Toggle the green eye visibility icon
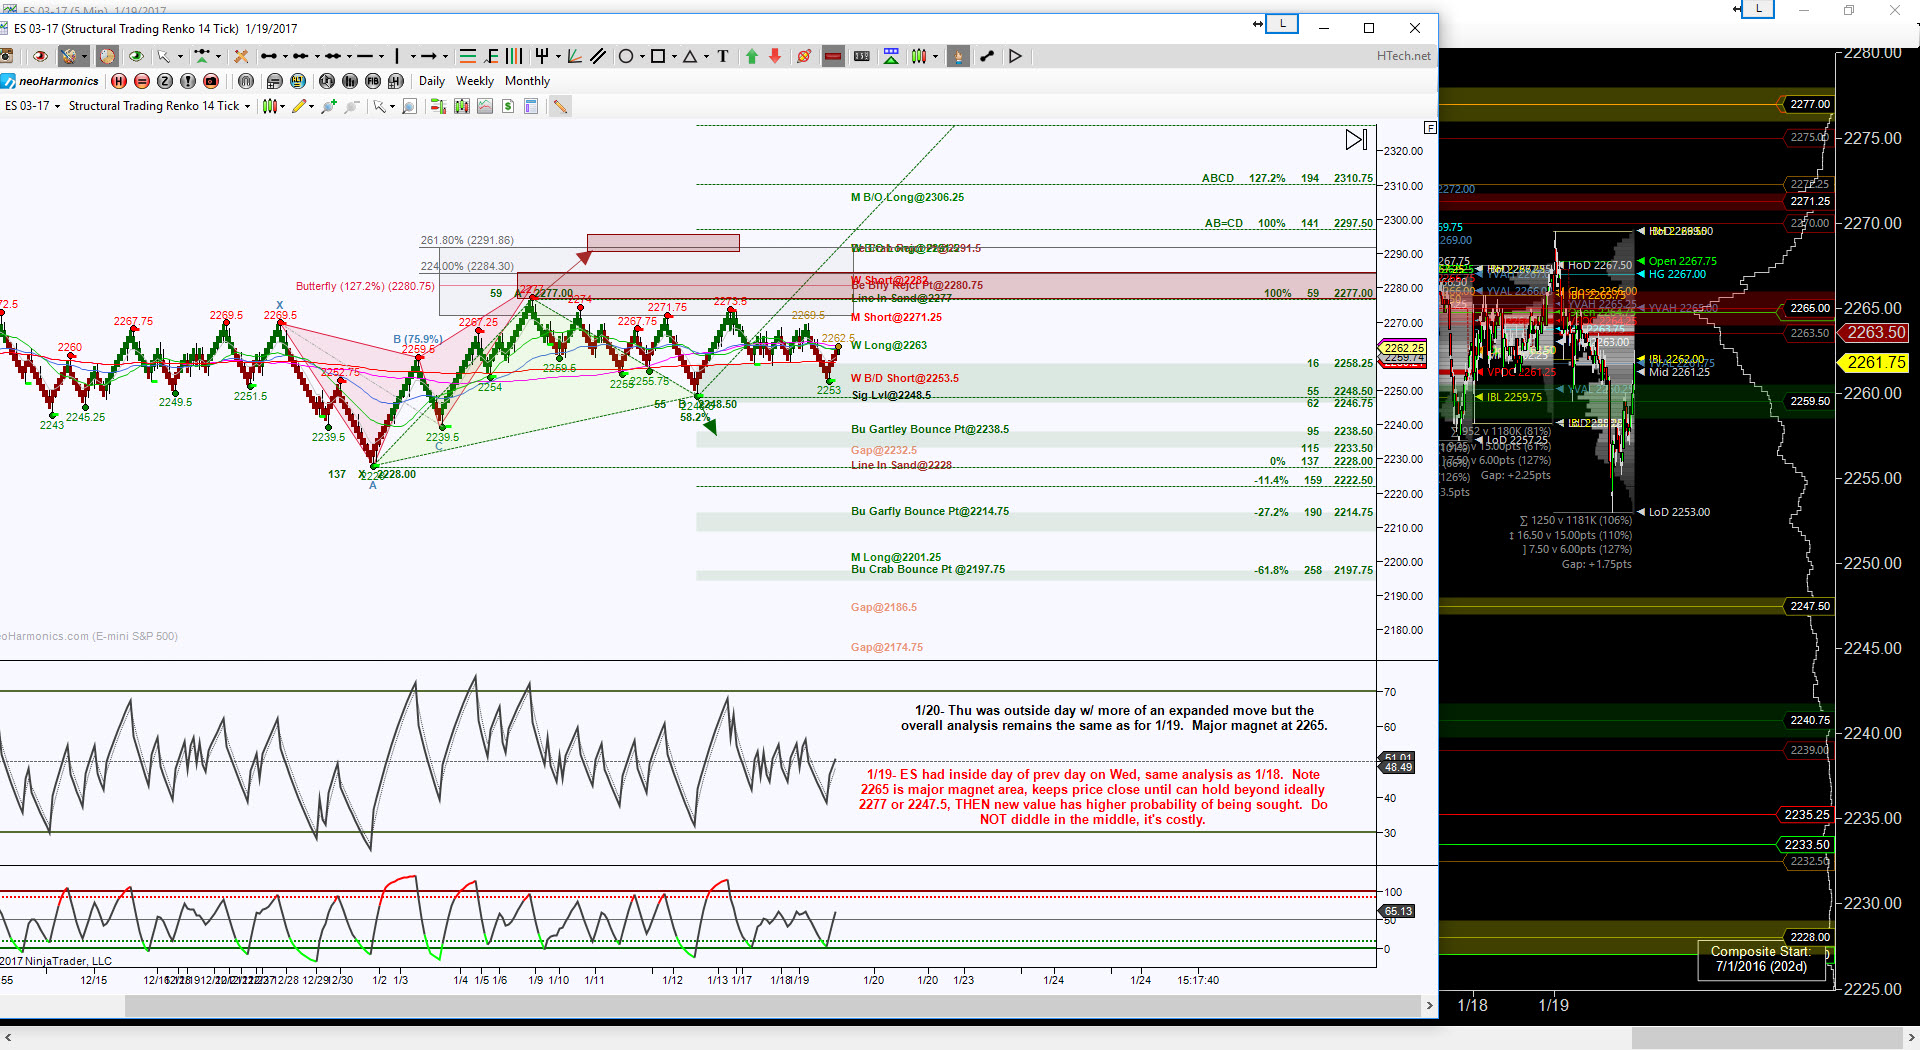 point(136,57)
